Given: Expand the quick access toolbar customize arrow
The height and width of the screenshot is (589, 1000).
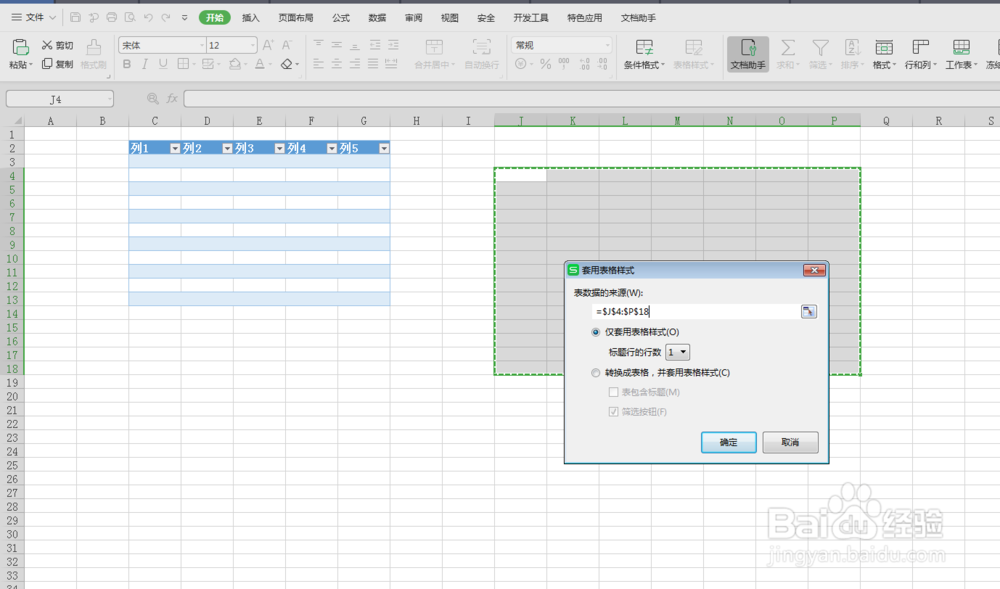Looking at the screenshot, I should pos(184,18).
